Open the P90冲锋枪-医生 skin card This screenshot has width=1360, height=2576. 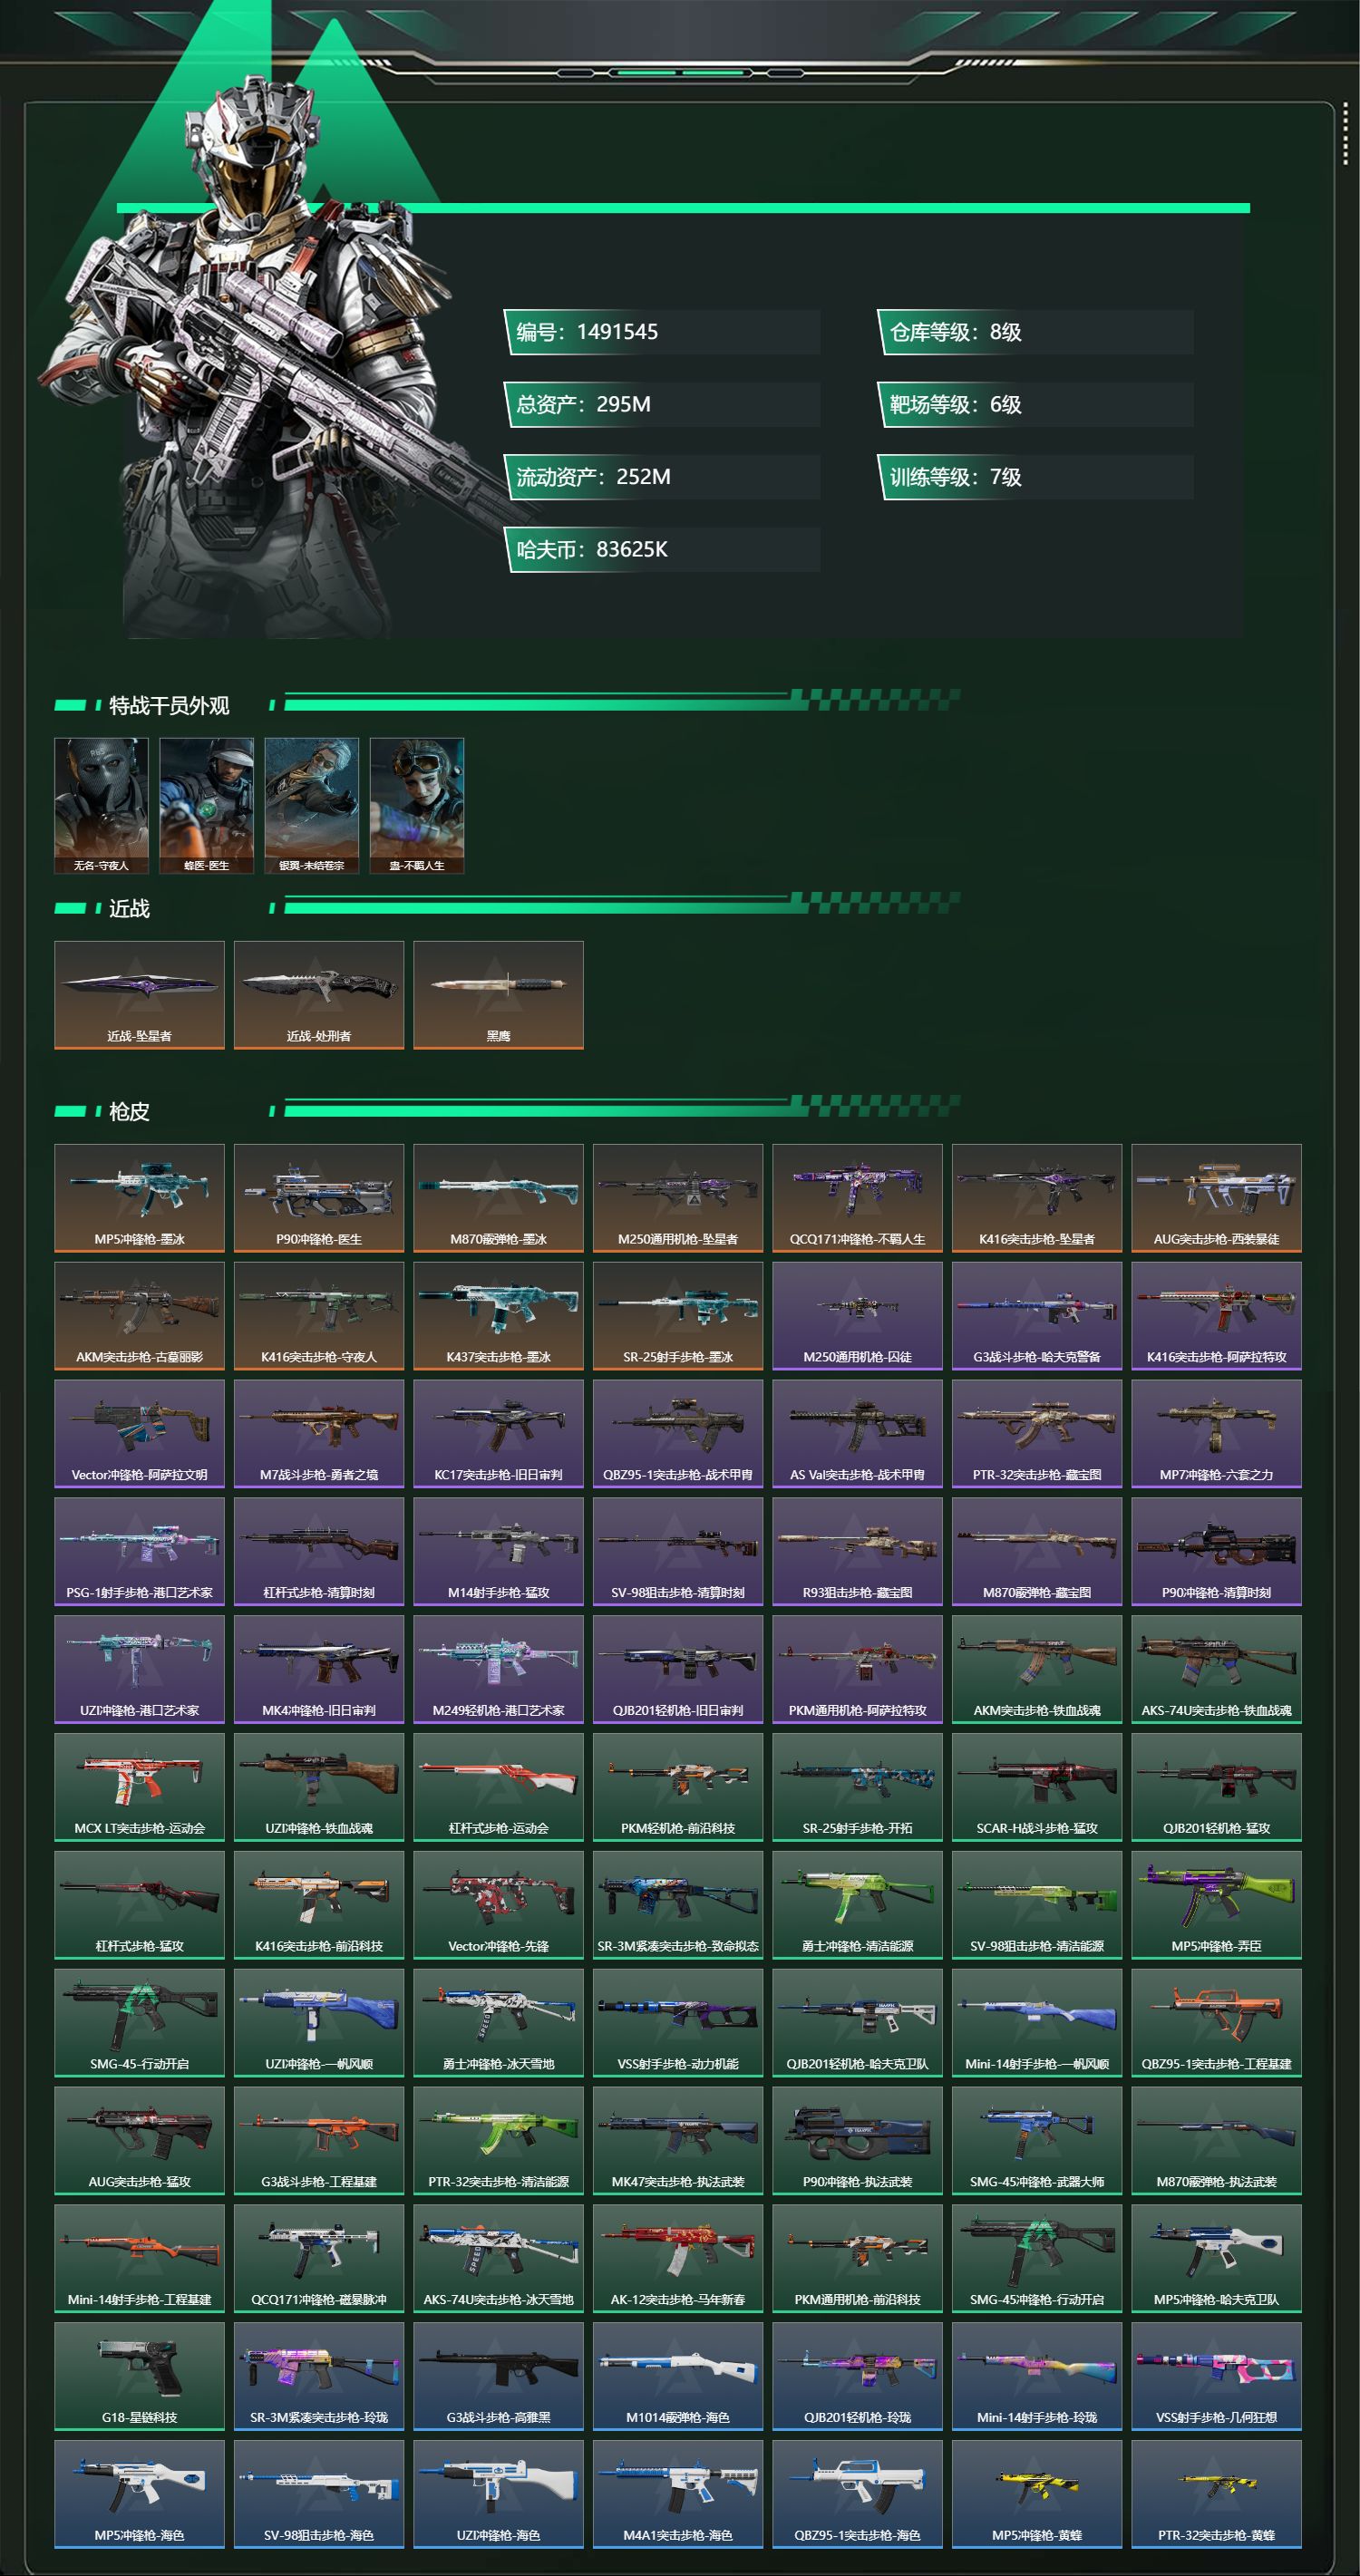coord(319,1198)
